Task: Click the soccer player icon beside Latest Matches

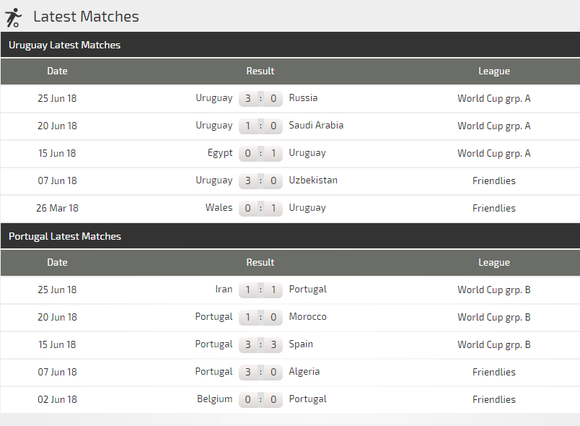Action: [13, 17]
